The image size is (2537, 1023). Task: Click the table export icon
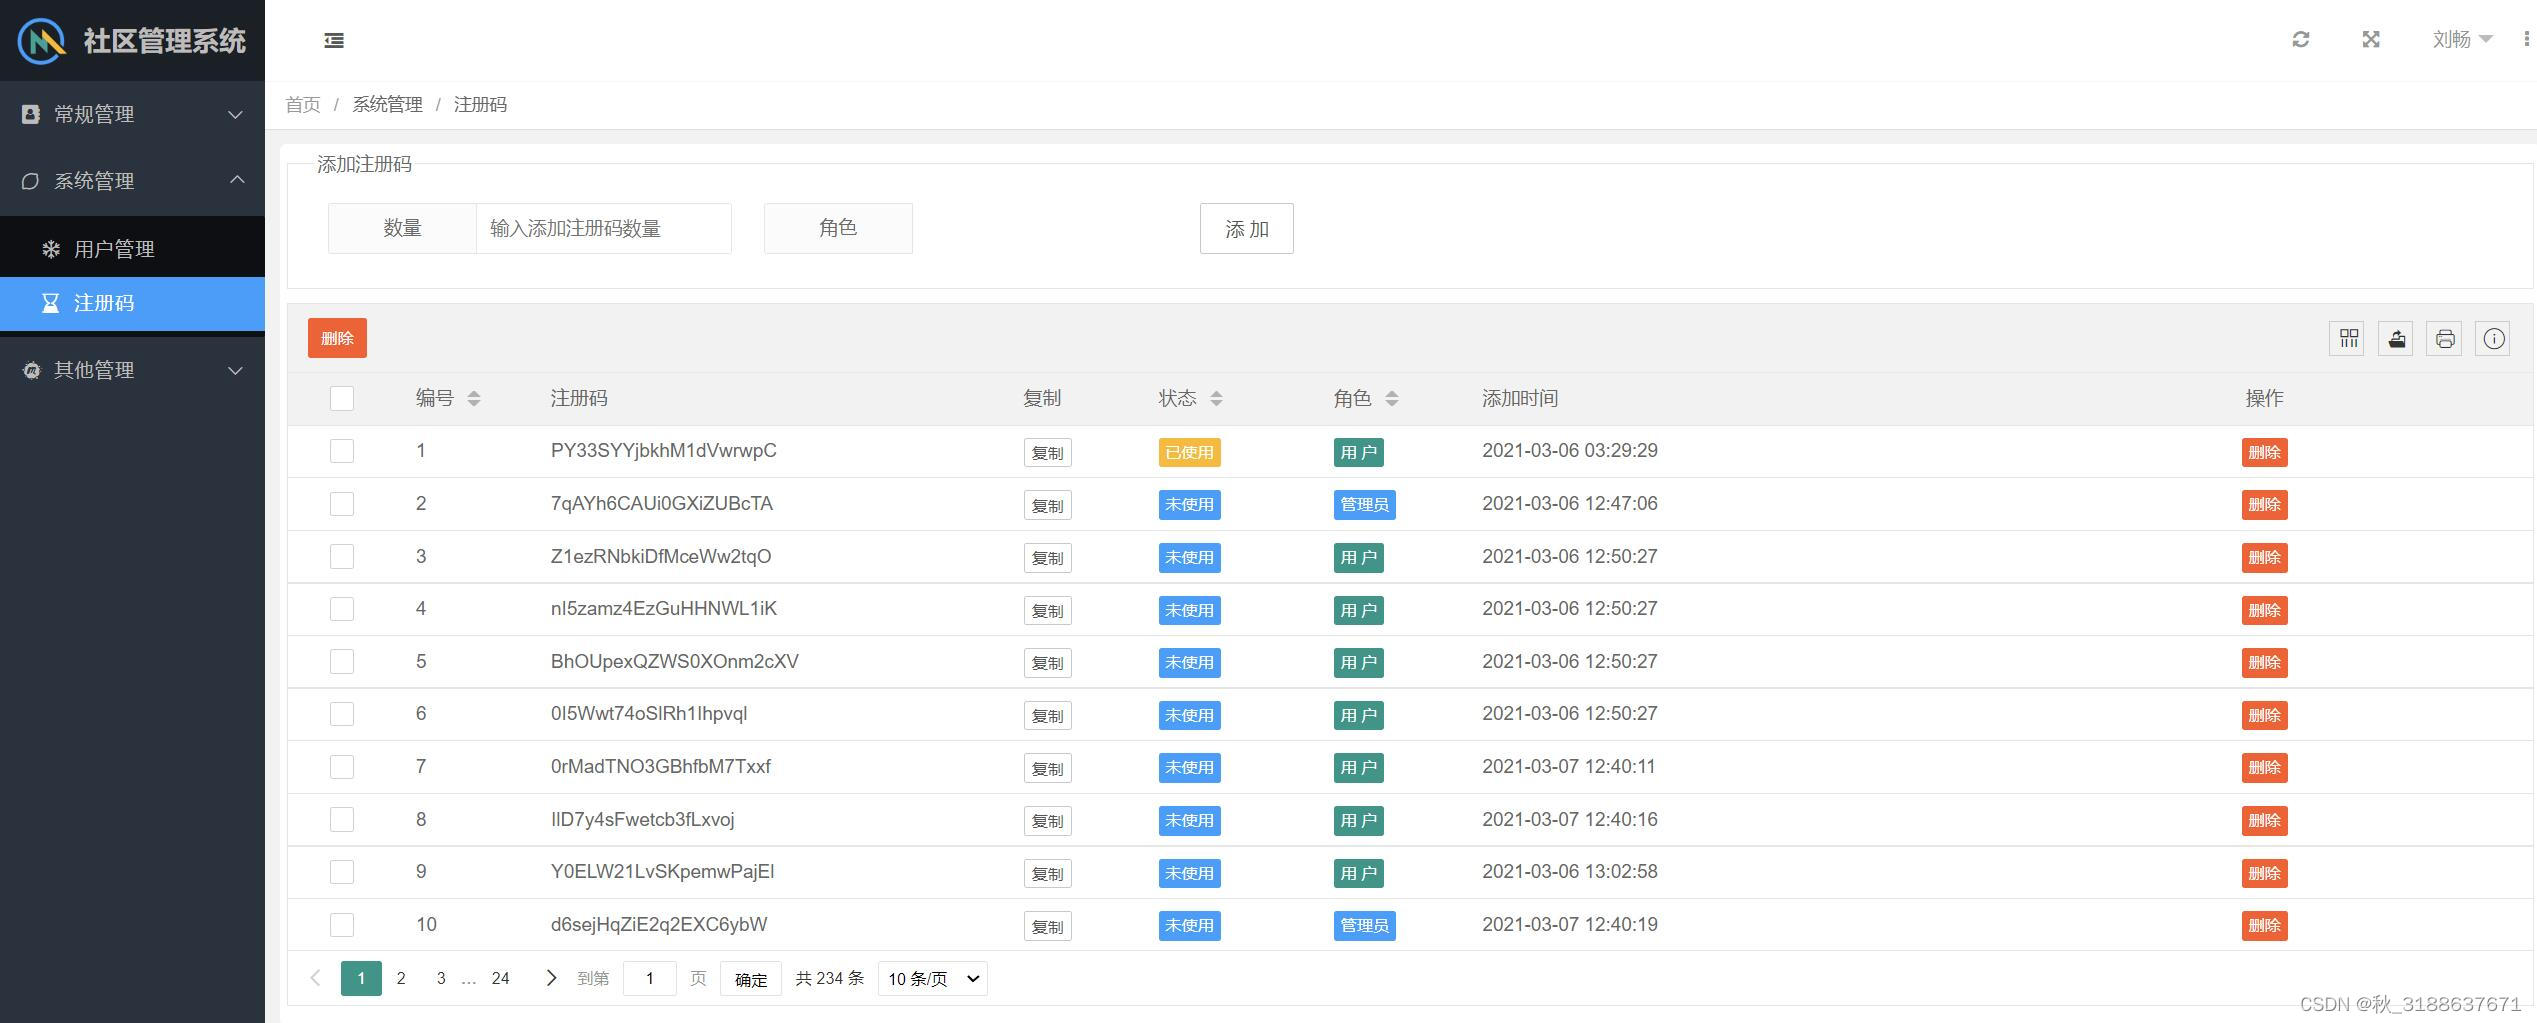(x=2396, y=339)
